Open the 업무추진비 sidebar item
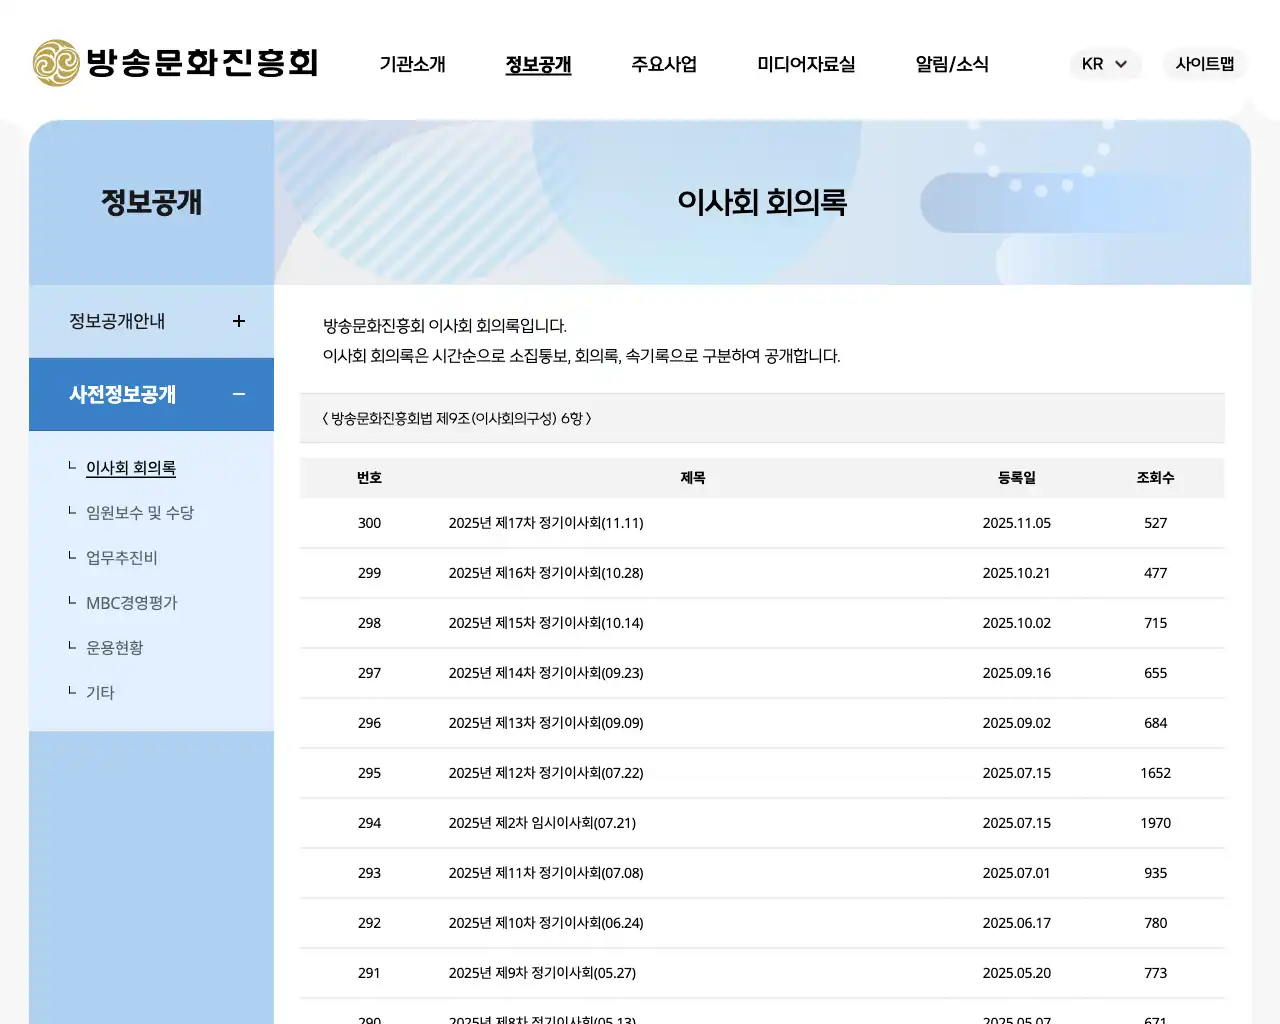Screen dimensions: 1280x1024 coord(121,557)
